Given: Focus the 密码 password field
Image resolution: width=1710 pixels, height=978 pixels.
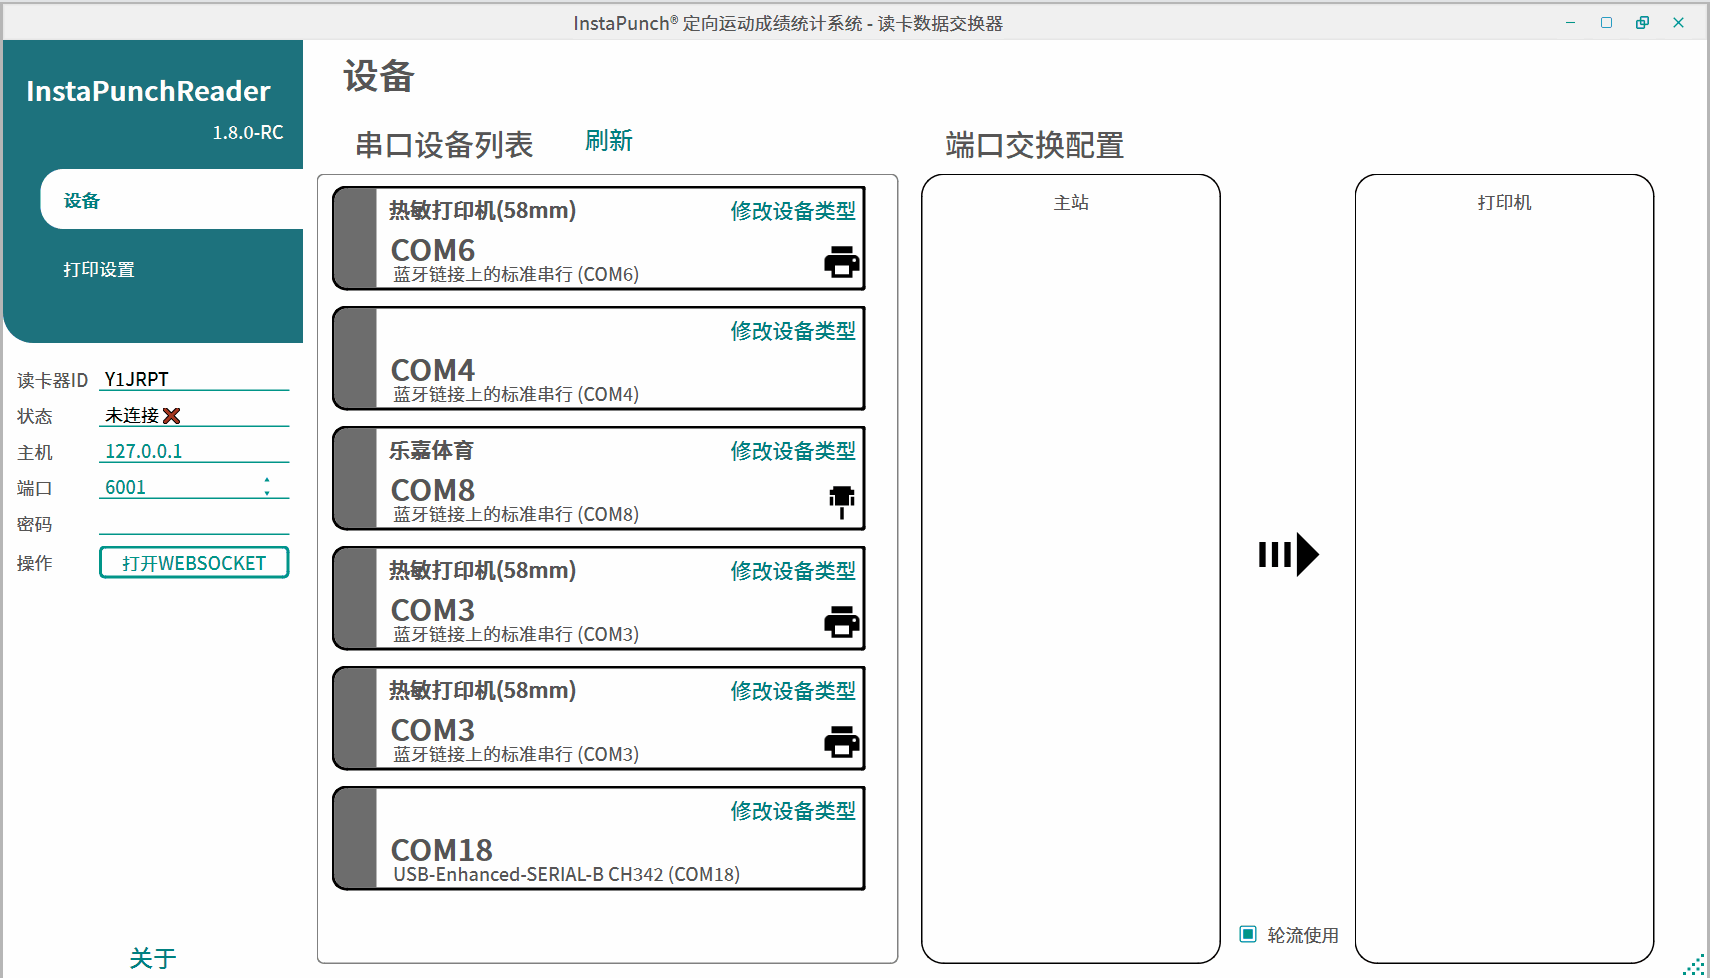Looking at the screenshot, I should [193, 523].
